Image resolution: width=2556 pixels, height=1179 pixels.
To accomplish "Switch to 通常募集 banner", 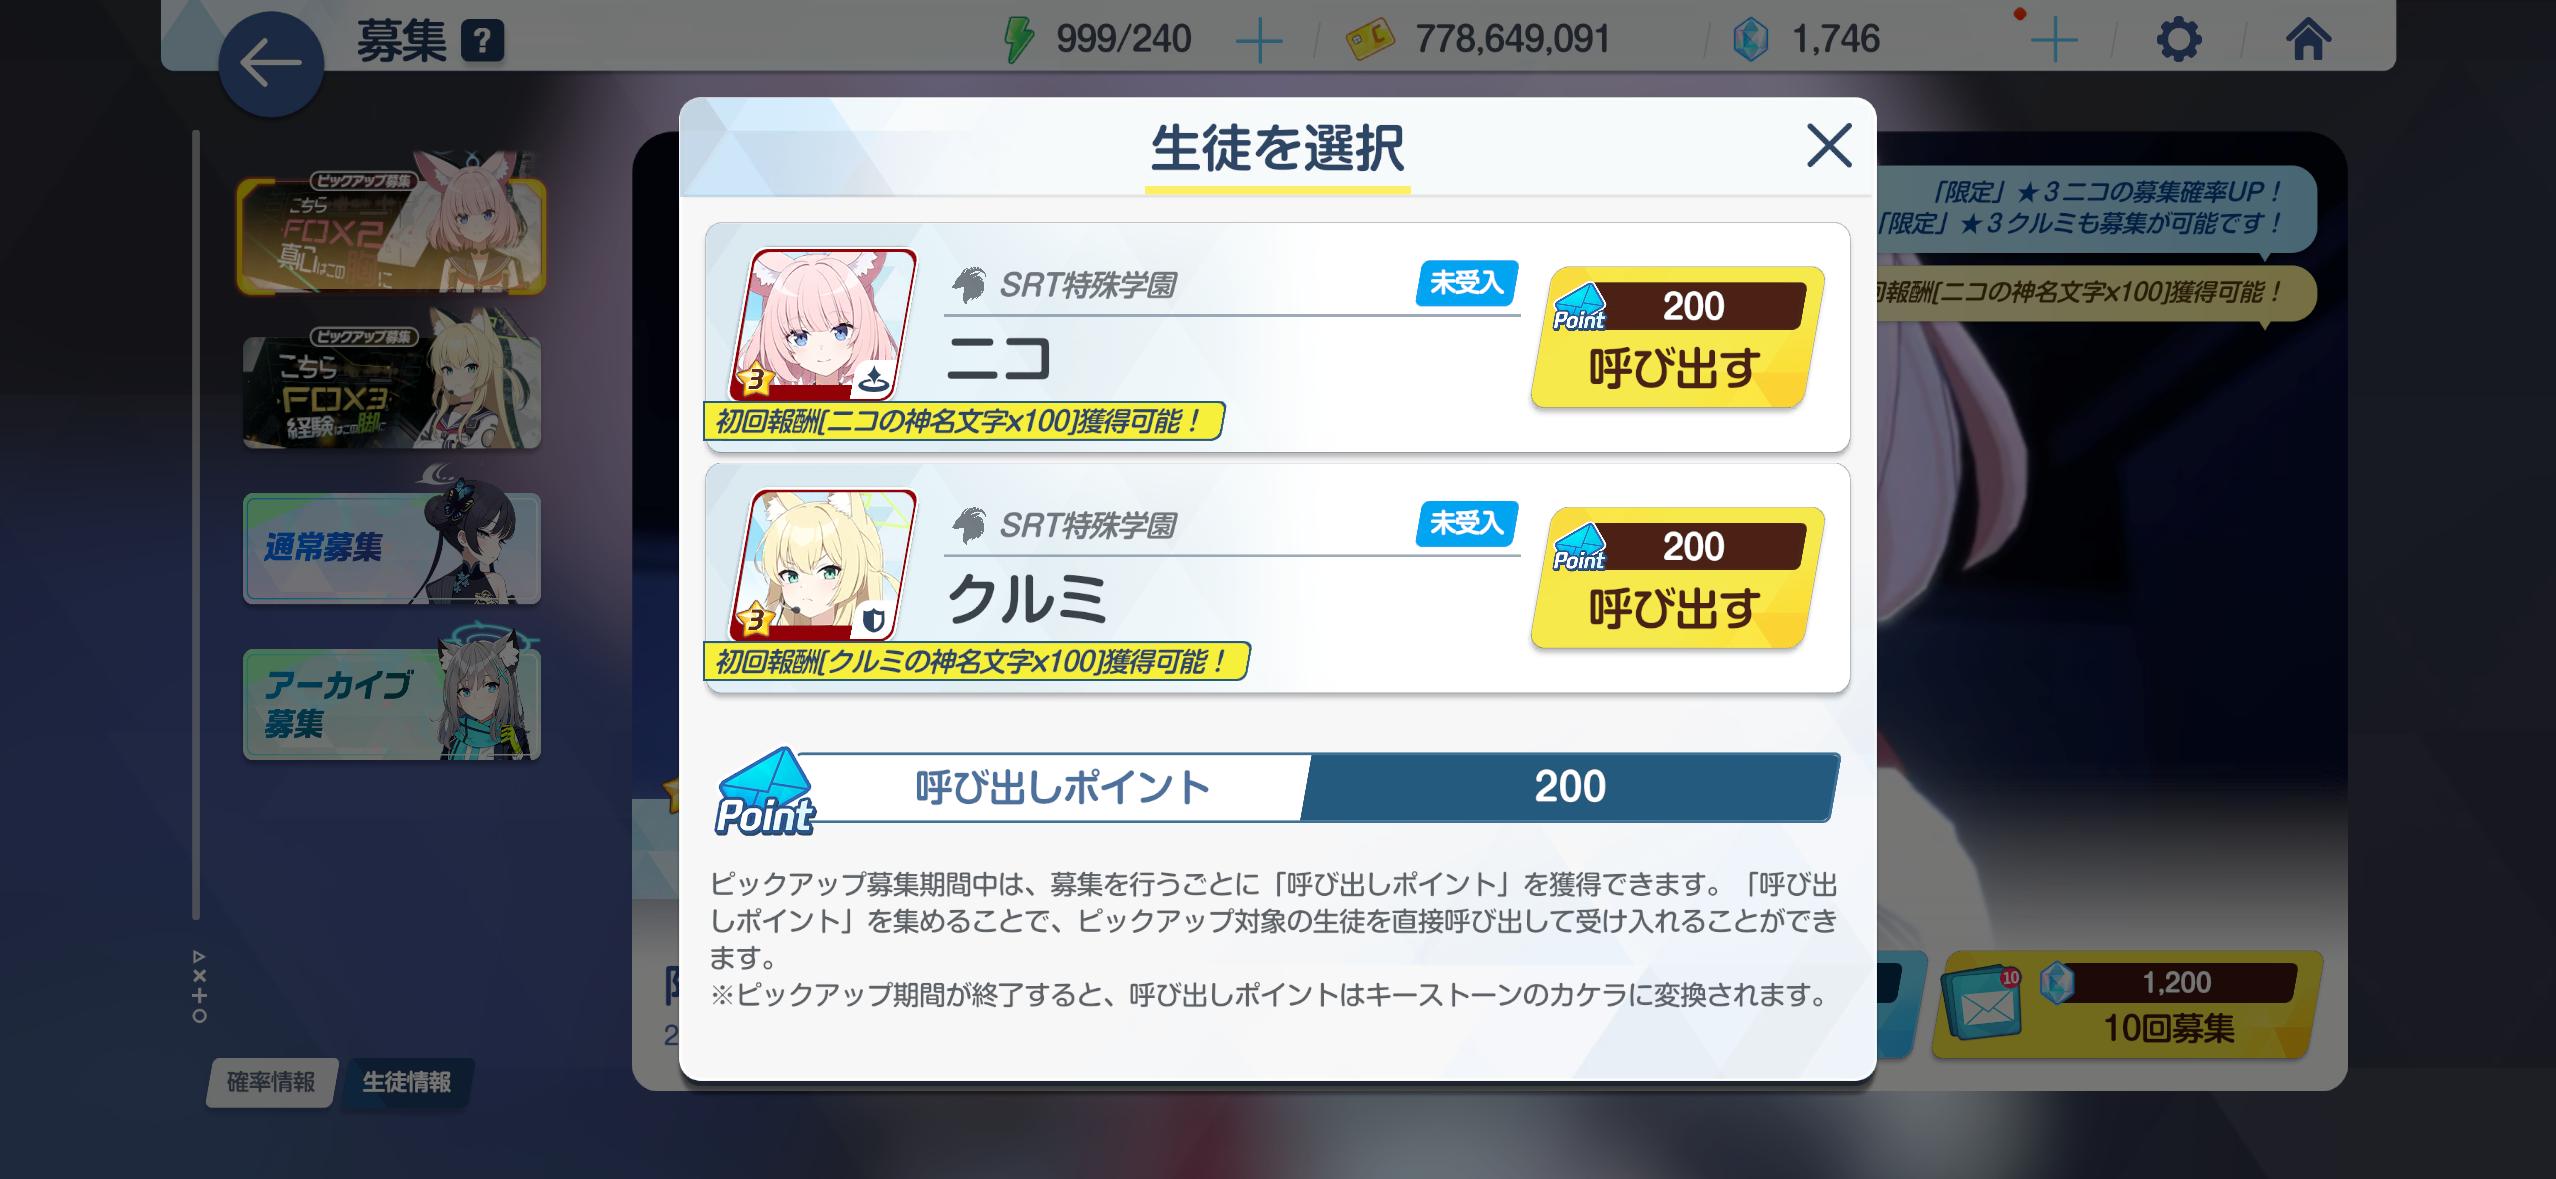I will (x=391, y=548).
